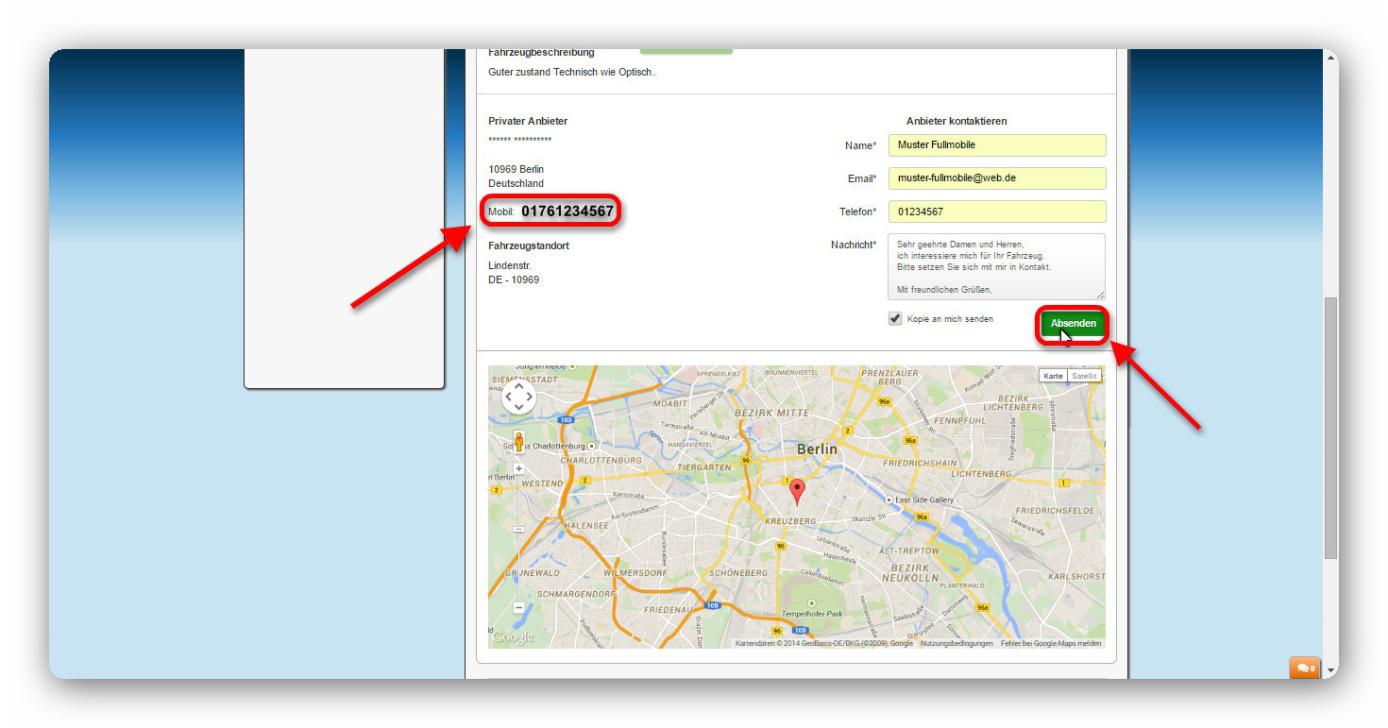
Task: Click into the Email input field
Action: pyautogui.click(x=997, y=179)
